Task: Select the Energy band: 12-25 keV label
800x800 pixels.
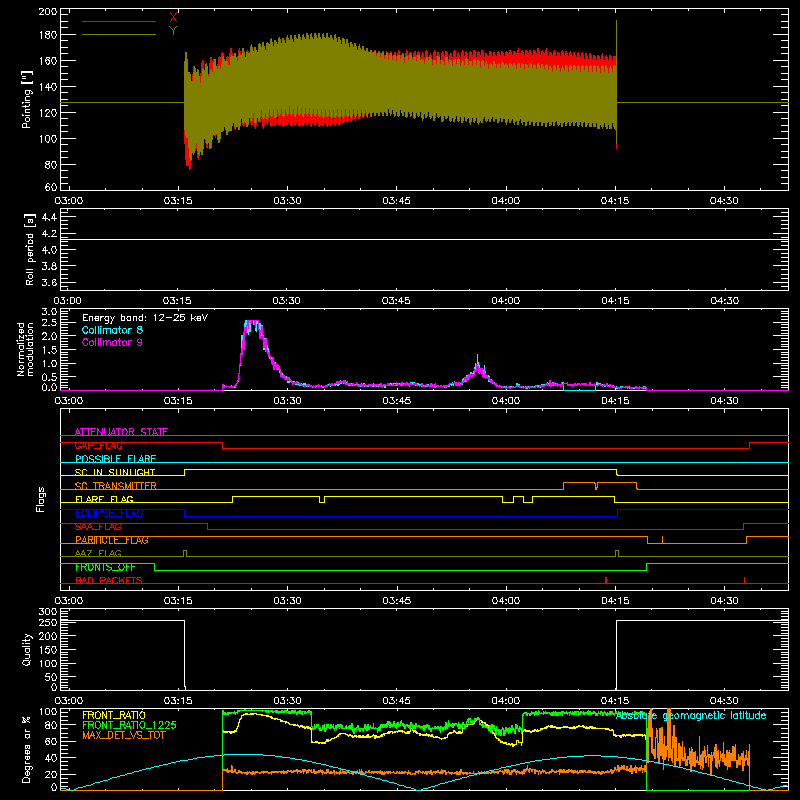Action: coord(145,318)
